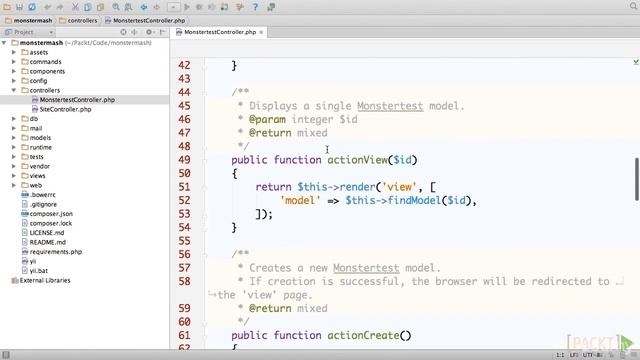Expand the config folder

point(14,80)
